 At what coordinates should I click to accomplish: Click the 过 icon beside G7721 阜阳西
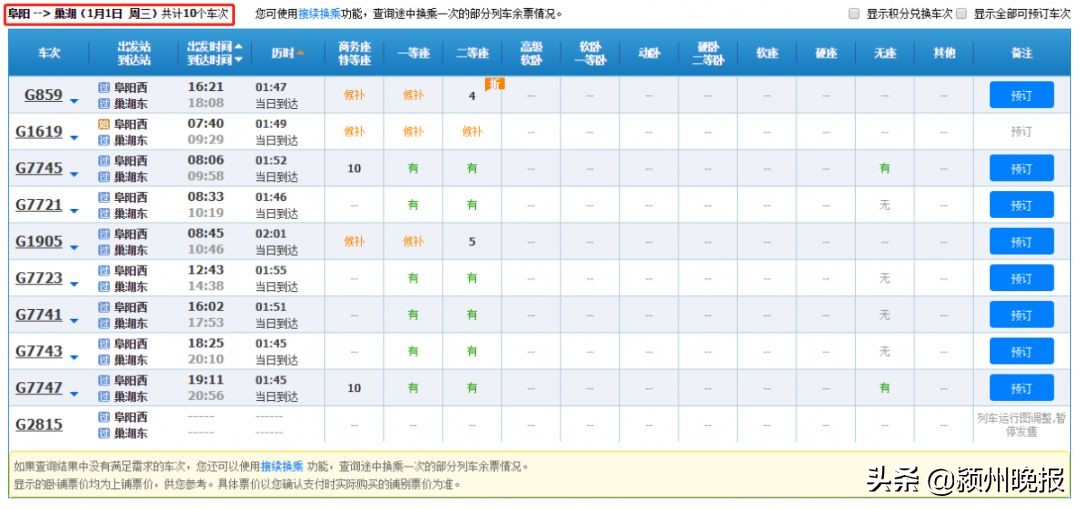[x=104, y=197]
